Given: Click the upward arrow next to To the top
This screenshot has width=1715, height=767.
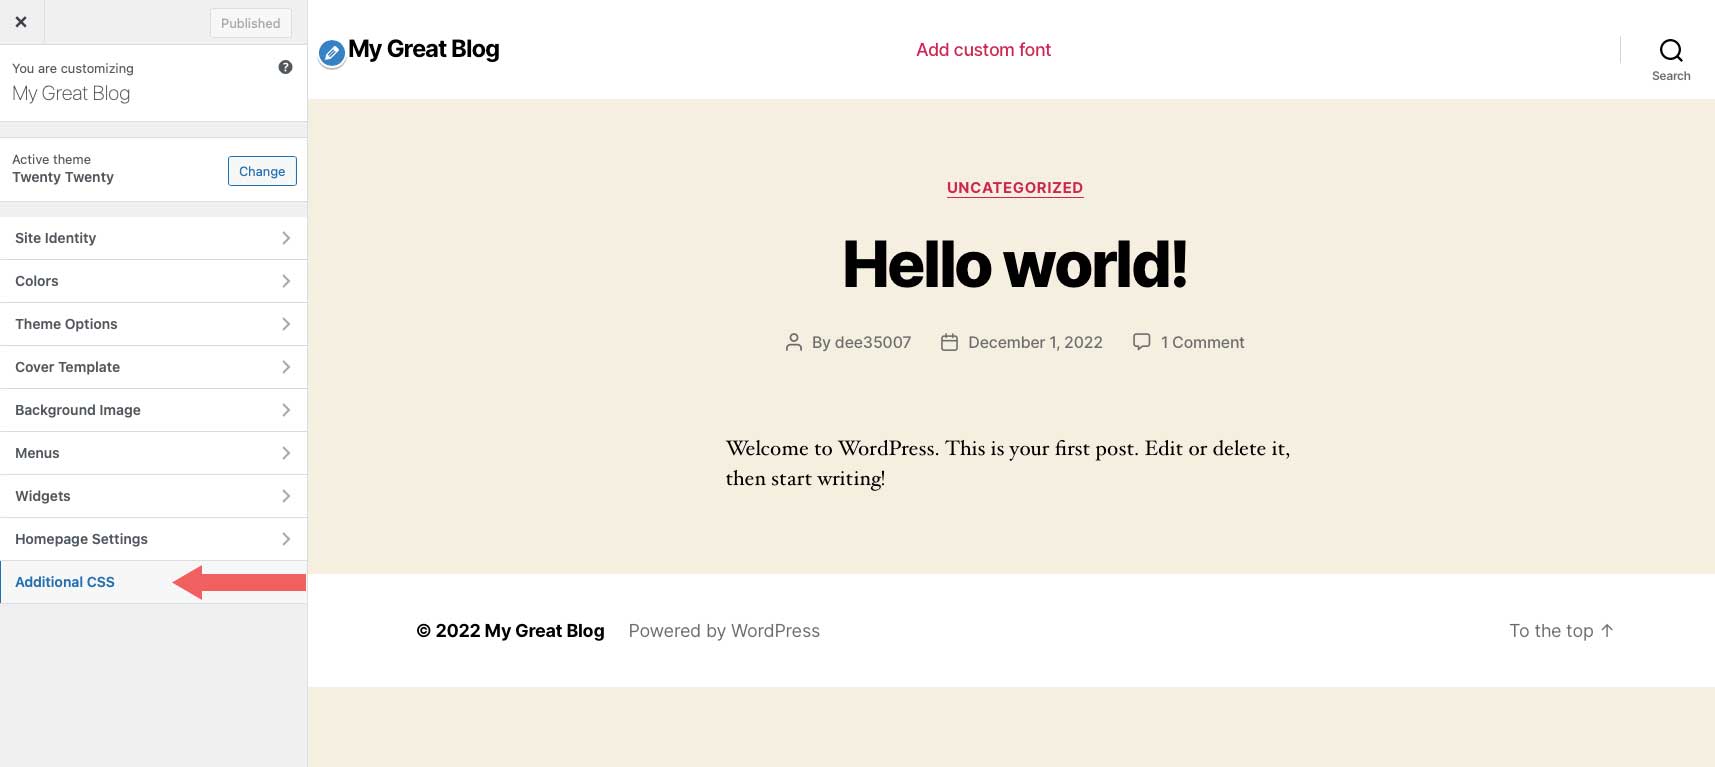Looking at the screenshot, I should [1607, 630].
